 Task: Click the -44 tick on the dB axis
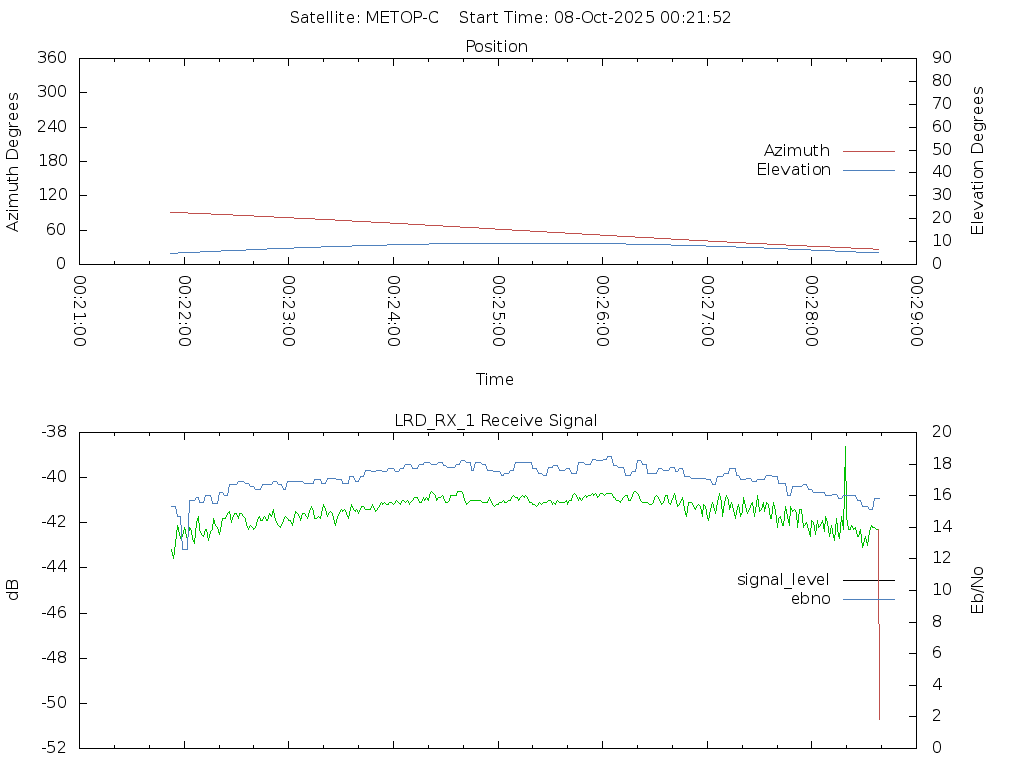(51, 568)
